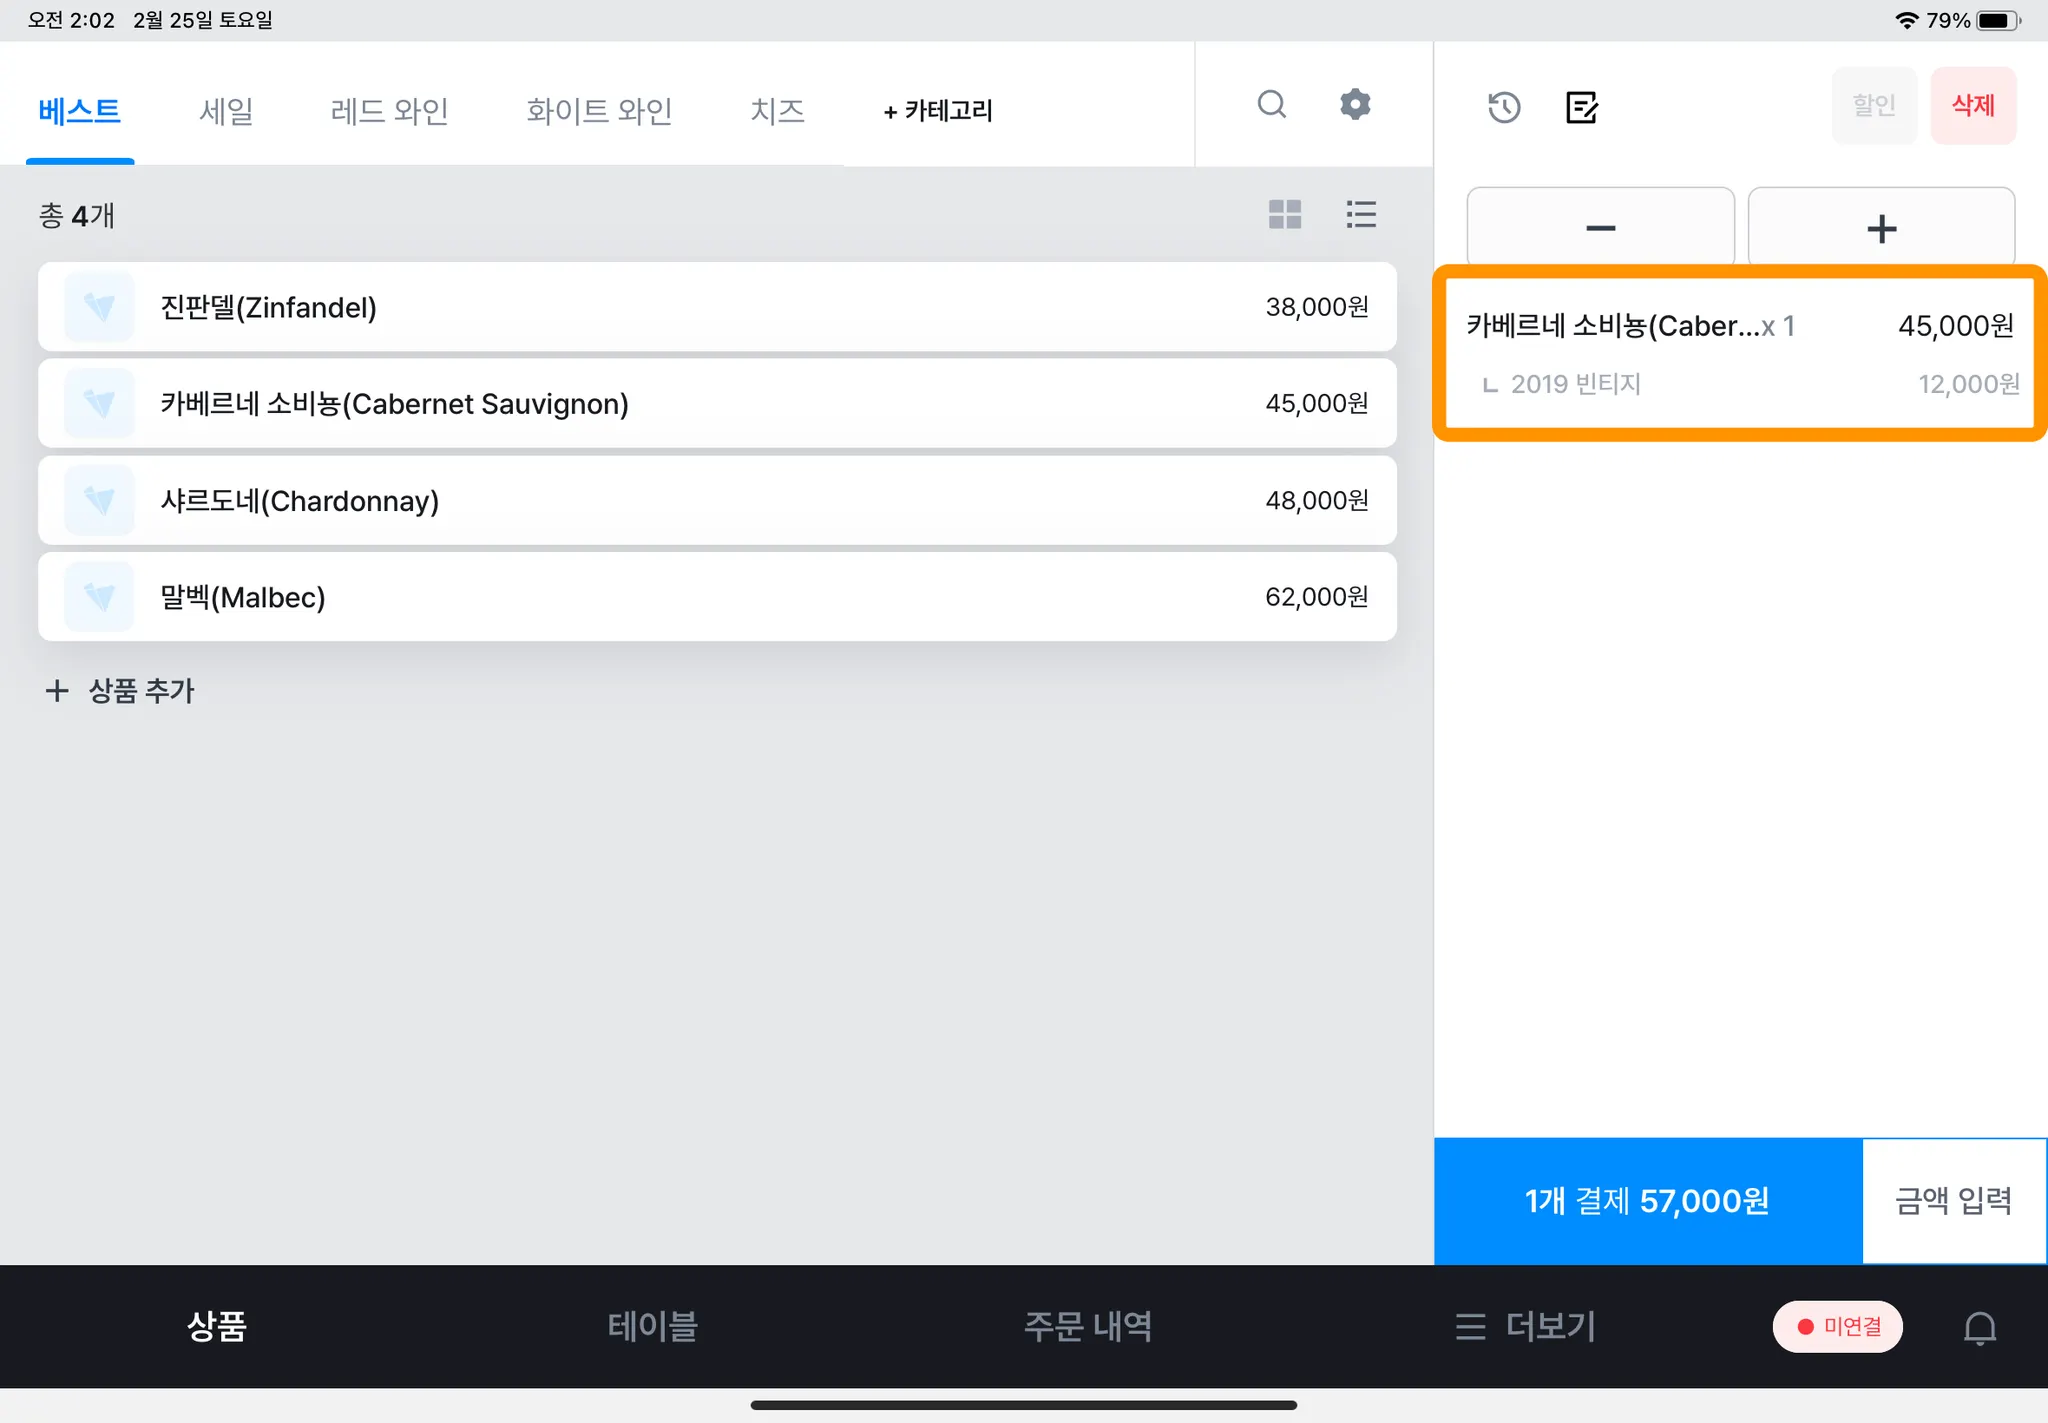Decrease quantity with minus button

pos(1600,228)
